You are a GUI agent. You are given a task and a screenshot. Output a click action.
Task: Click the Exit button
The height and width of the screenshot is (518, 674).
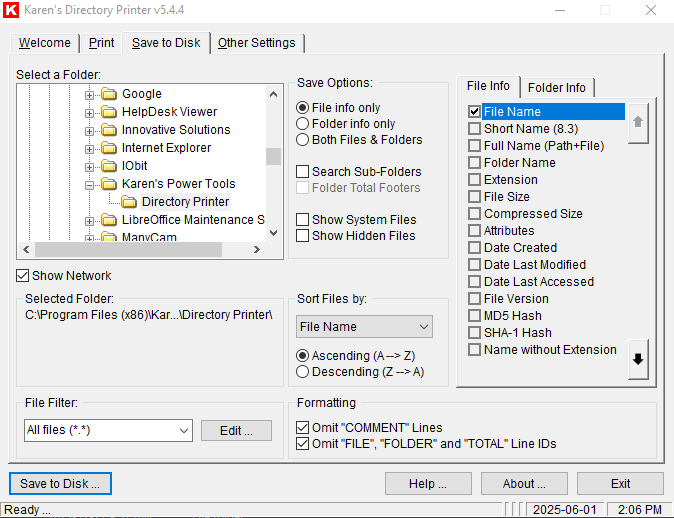(x=620, y=484)
